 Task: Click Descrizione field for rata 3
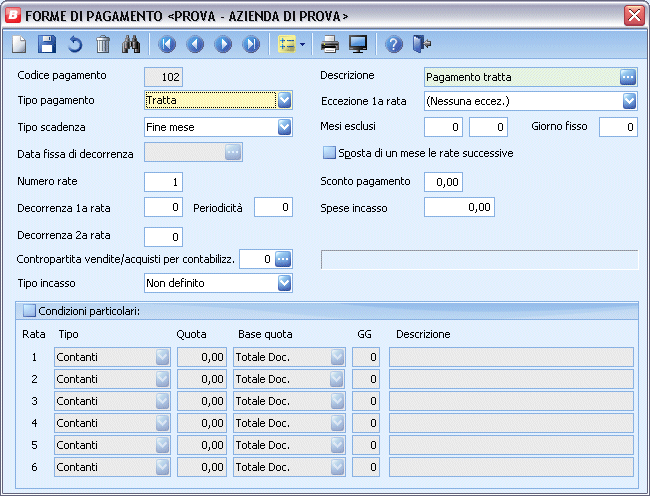[512, 401]
